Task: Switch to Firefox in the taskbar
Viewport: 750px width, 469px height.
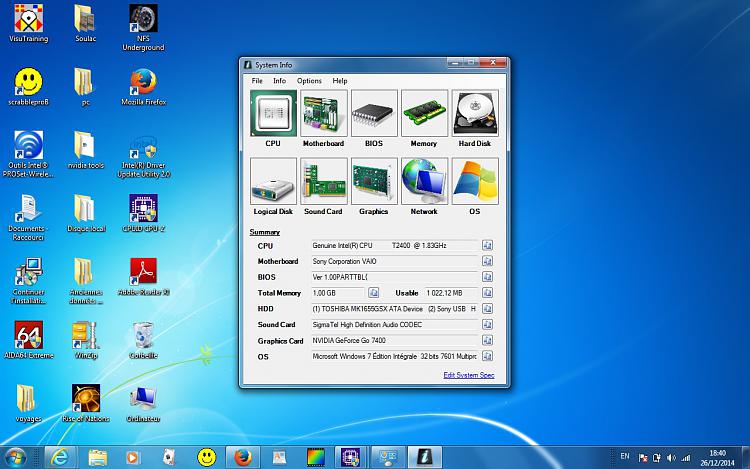Action: pyautogui.click(x=243, y=458)
